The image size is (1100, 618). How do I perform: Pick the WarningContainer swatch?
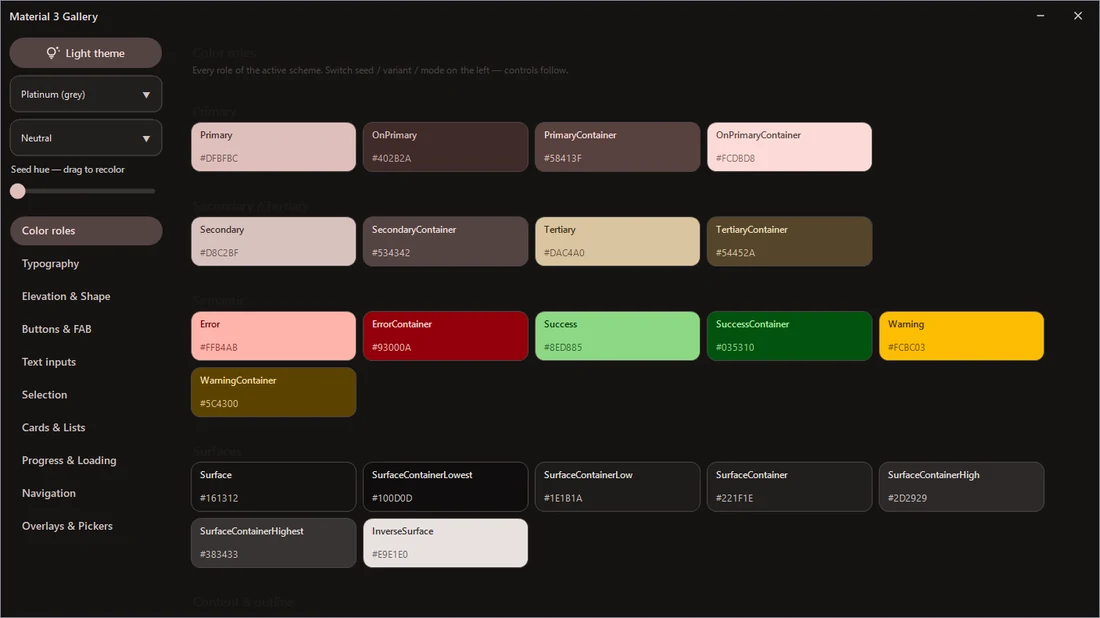click(x=274, y=392)
